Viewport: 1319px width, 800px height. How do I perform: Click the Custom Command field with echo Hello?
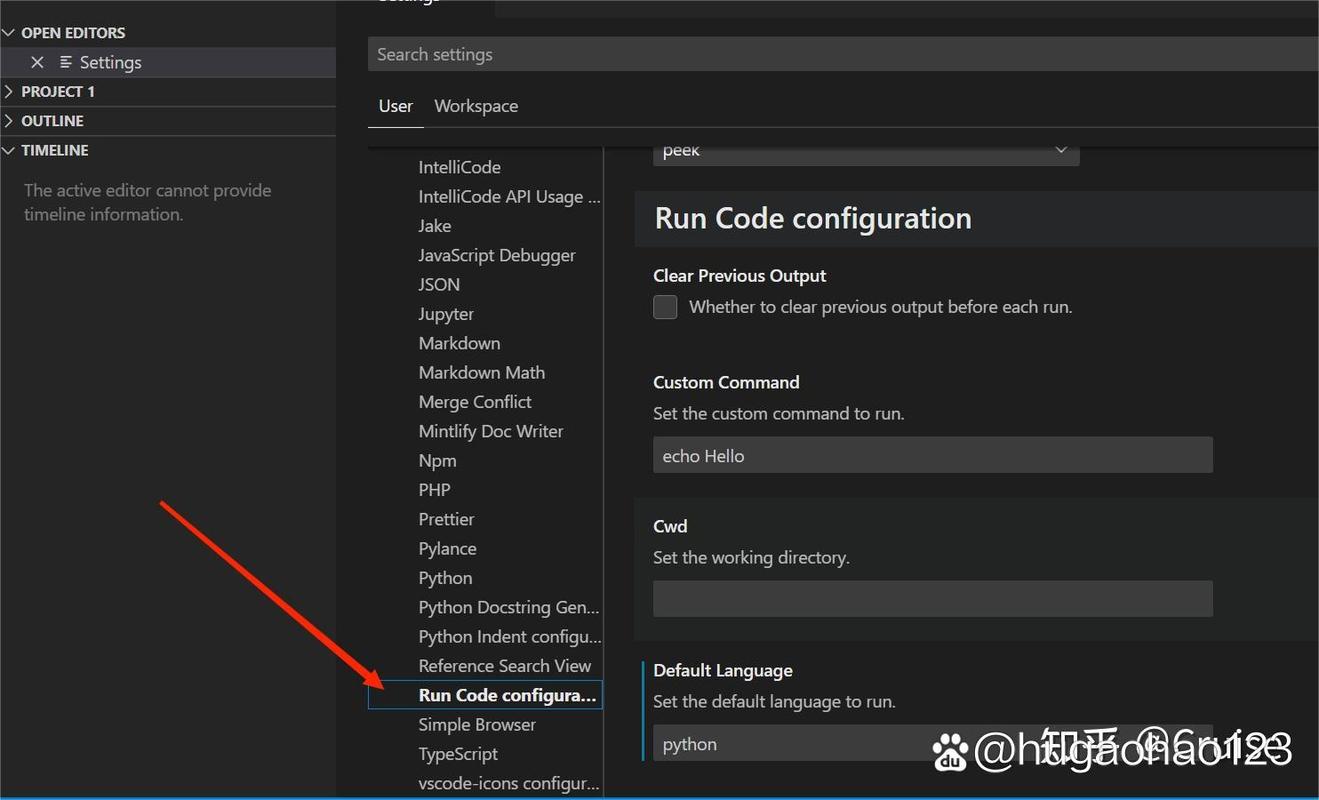(x=933, y=455)
